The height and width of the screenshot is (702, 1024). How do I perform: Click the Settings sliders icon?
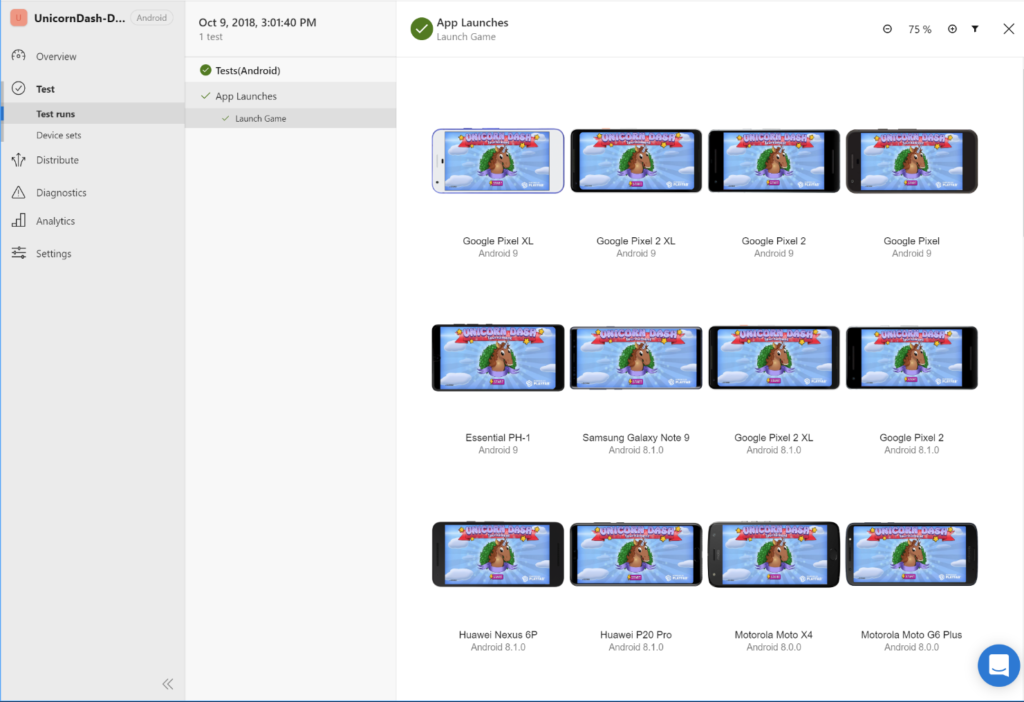pos(18,253)
